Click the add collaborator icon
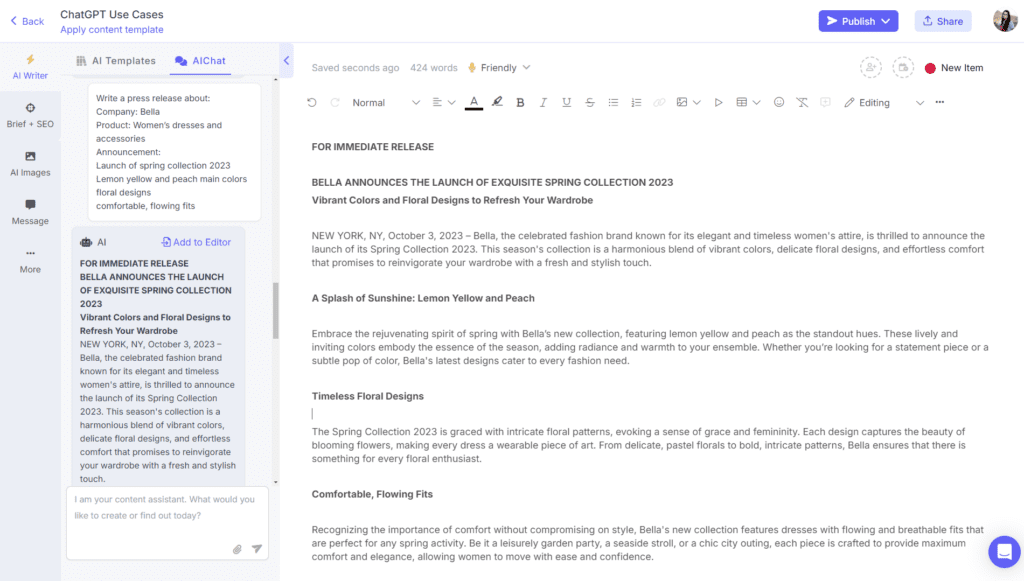The width and height of the screenshot is (1024, 581). click(x=871, y=67)
